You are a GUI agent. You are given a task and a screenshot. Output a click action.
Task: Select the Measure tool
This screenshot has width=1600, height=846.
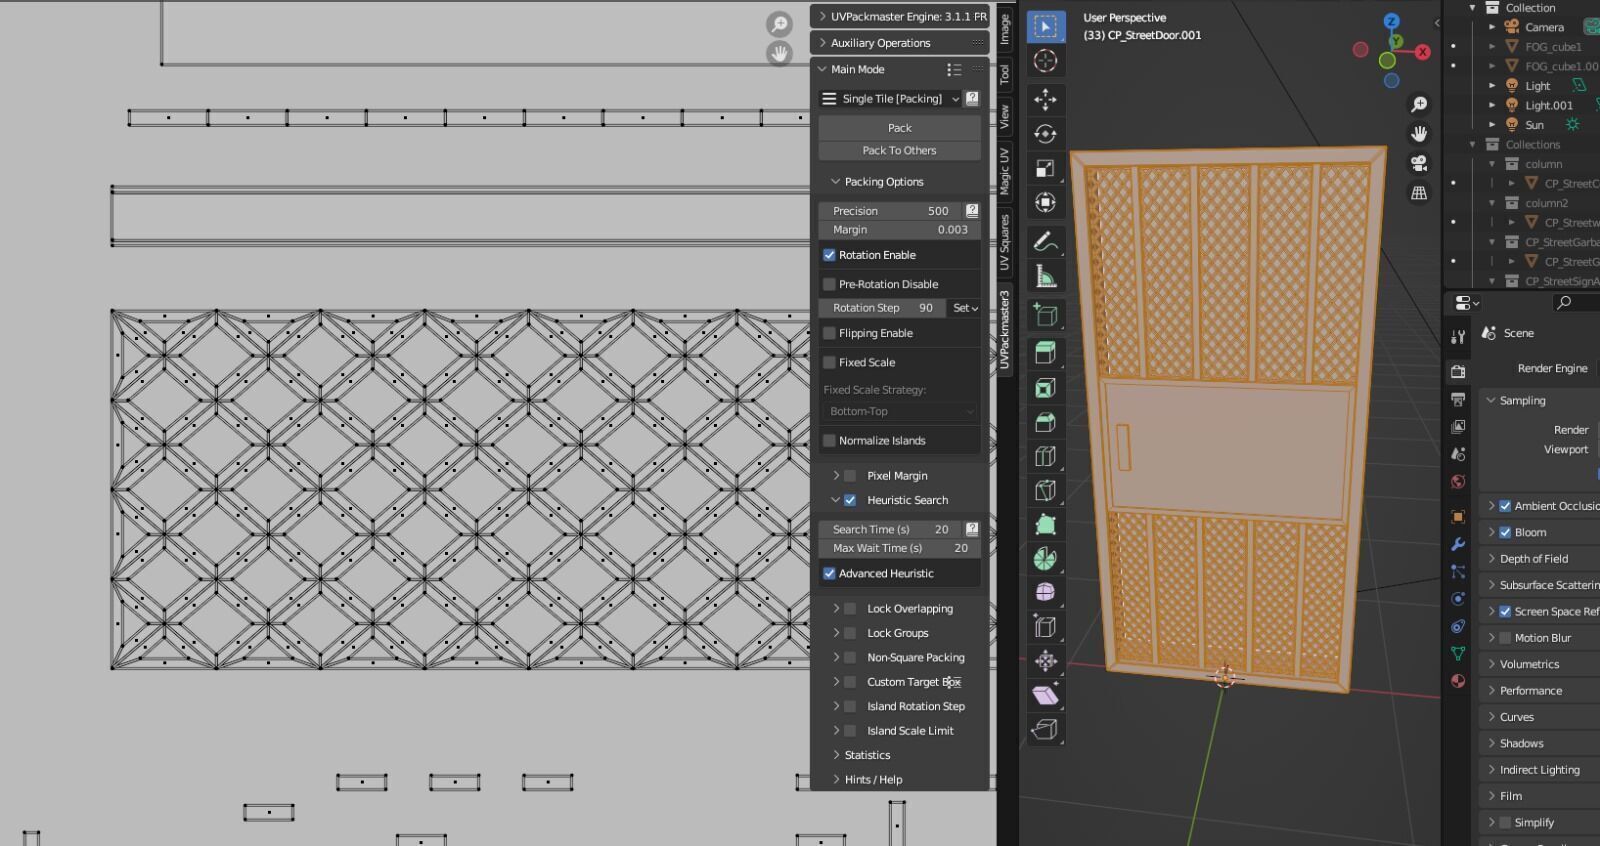(x=1045, y=276)
